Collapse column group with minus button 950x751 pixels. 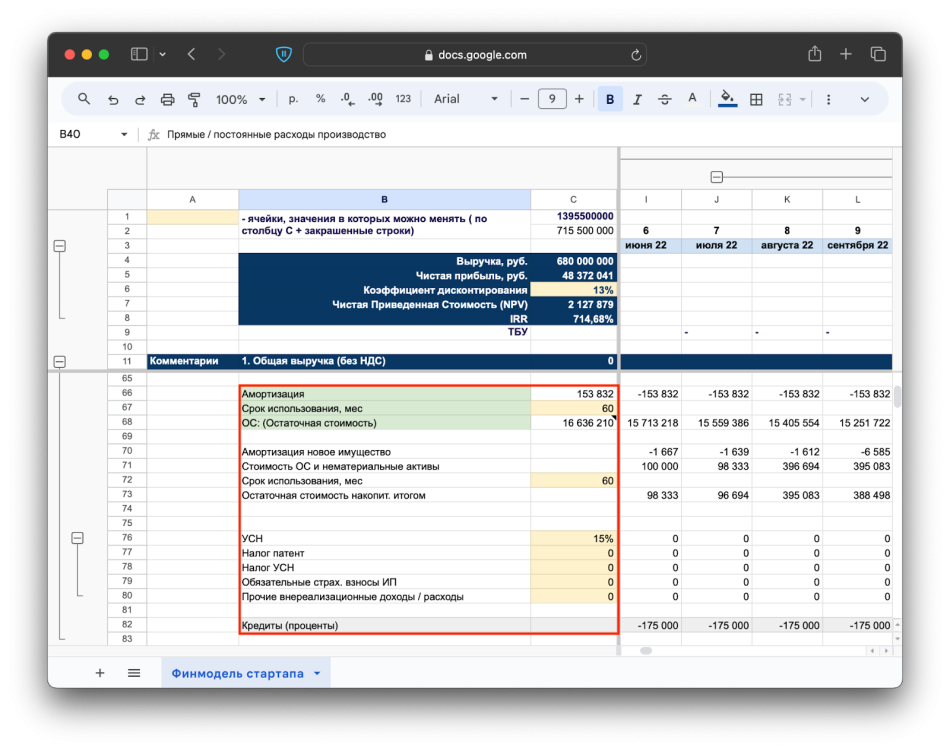coord(716,177)
